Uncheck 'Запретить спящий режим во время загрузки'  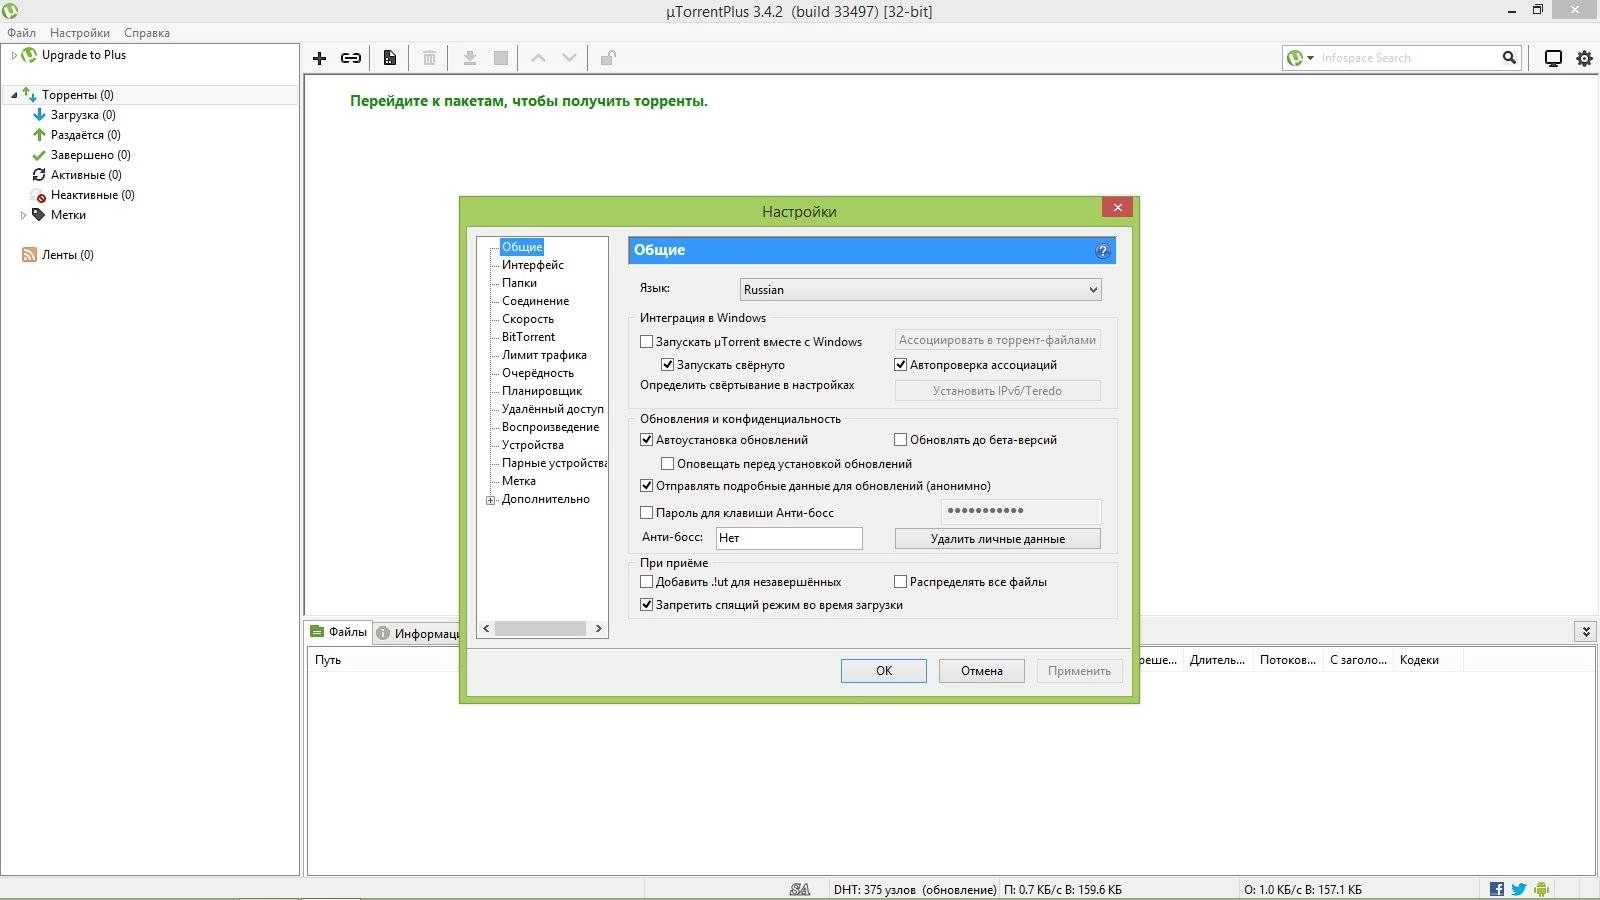click(646, 605)
